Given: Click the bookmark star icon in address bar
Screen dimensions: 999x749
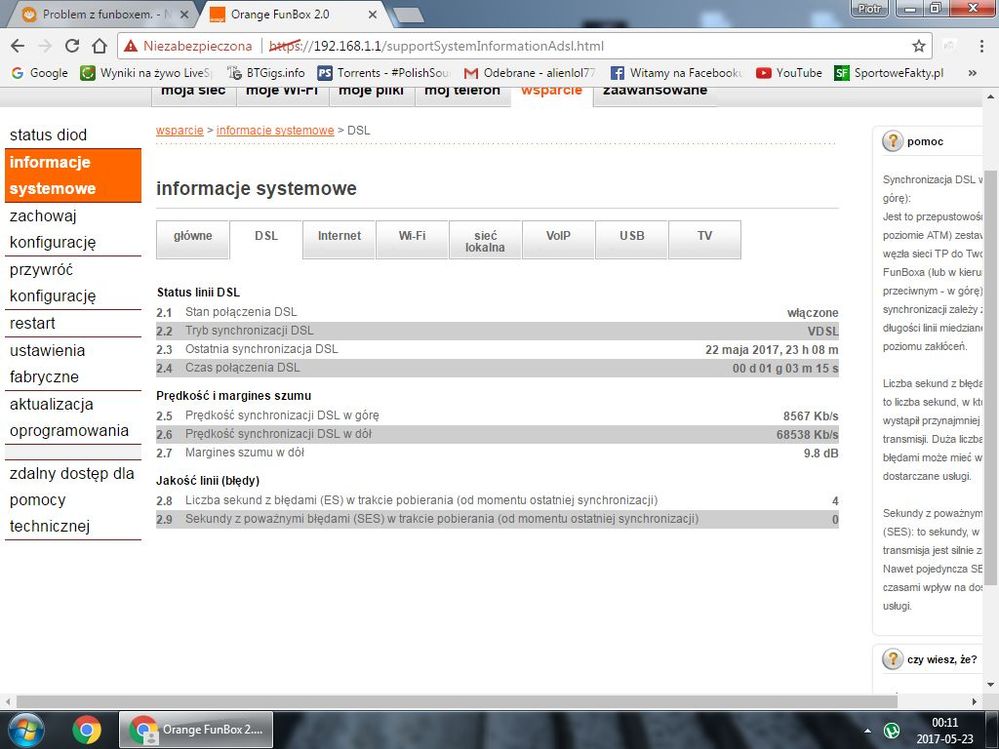Looking at the screenshot, I should click(x=918, y=46).
